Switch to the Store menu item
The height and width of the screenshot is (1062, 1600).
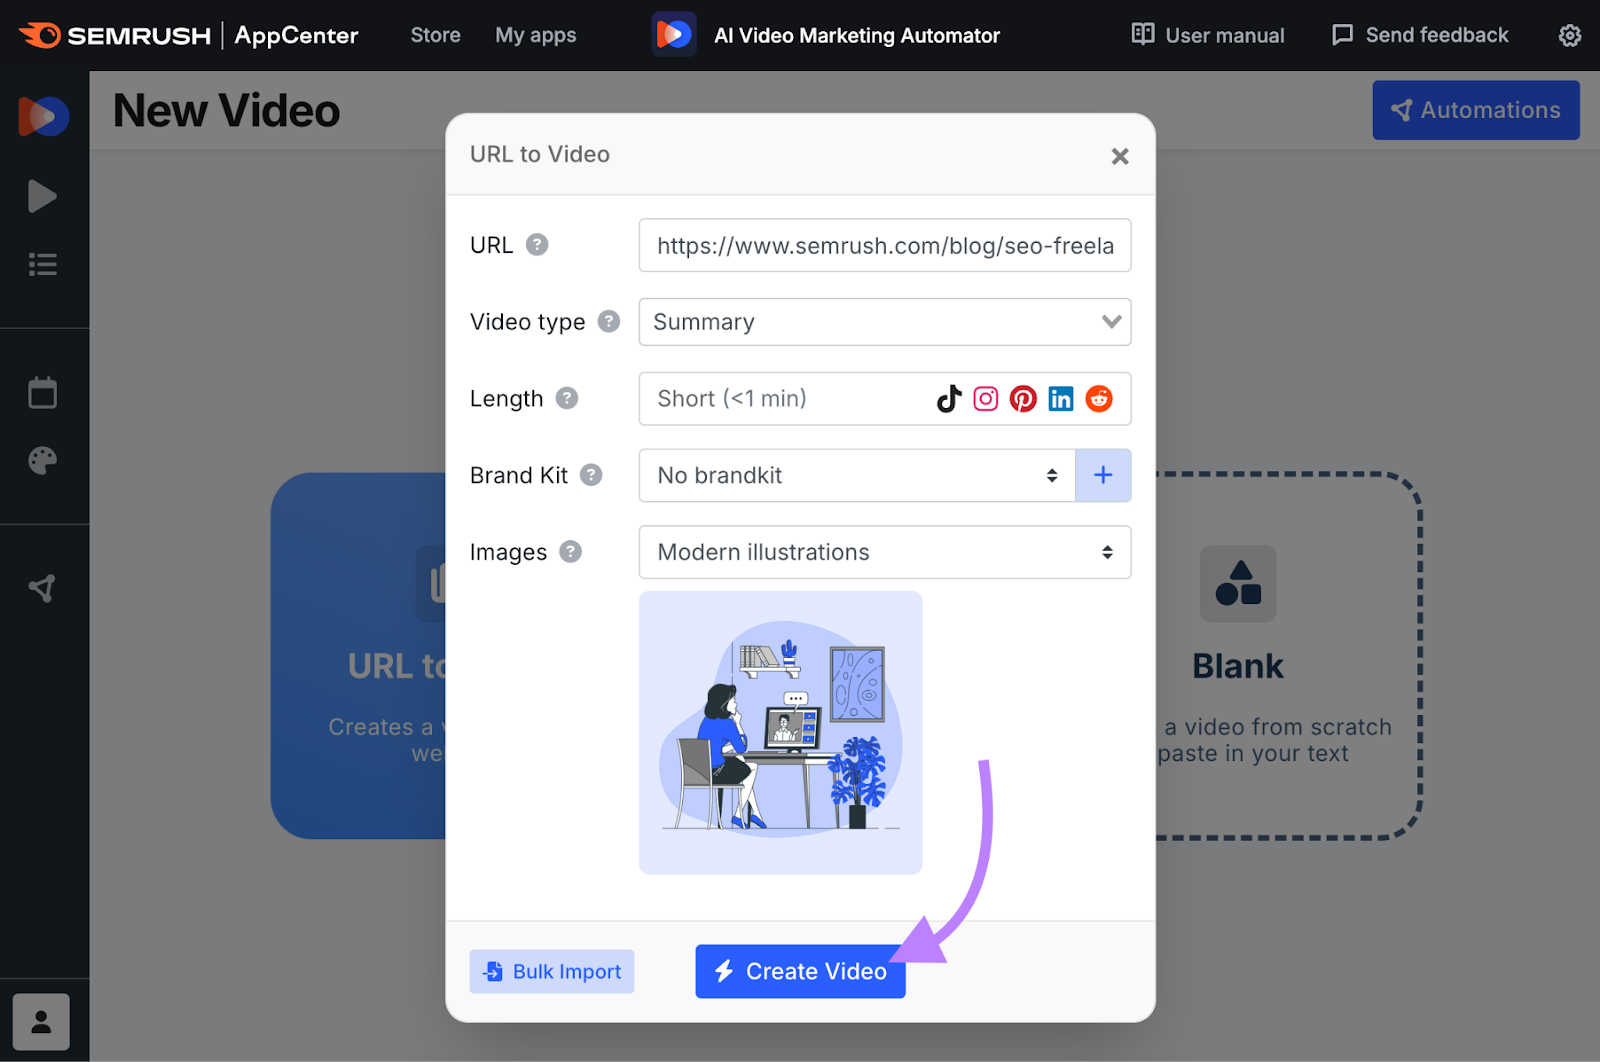(x=435, y=35)
